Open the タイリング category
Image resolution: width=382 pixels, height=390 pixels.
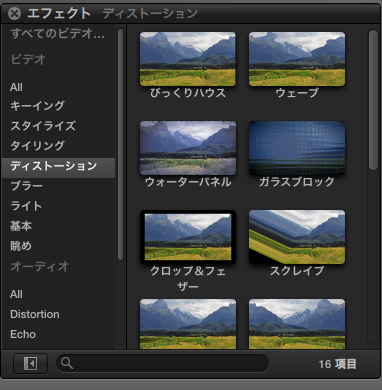37,146
